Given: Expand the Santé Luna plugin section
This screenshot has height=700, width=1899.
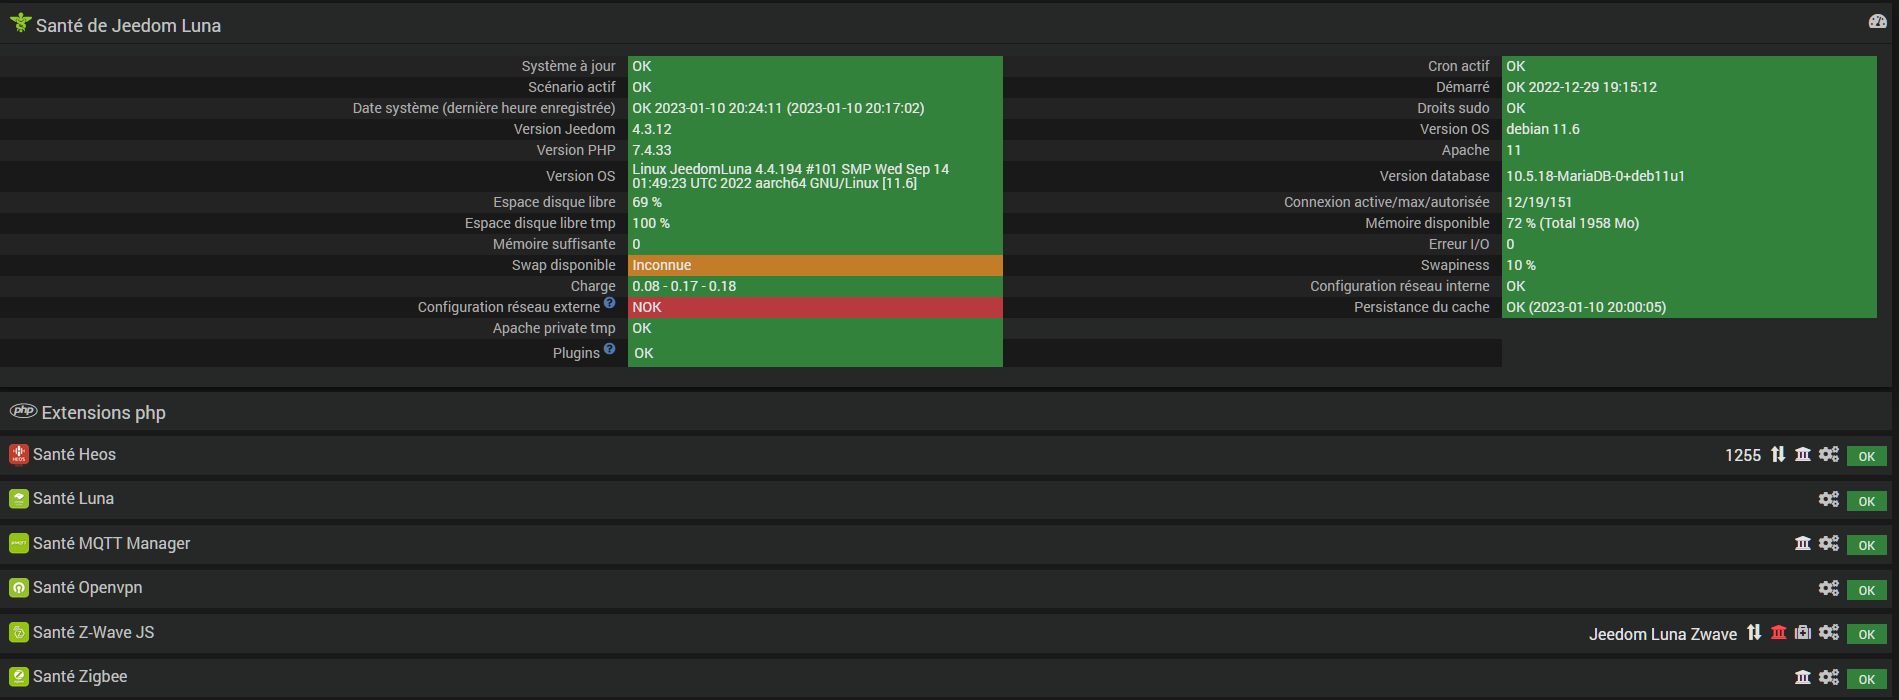Looking at the screenshot, I should (x=73, y=499).
